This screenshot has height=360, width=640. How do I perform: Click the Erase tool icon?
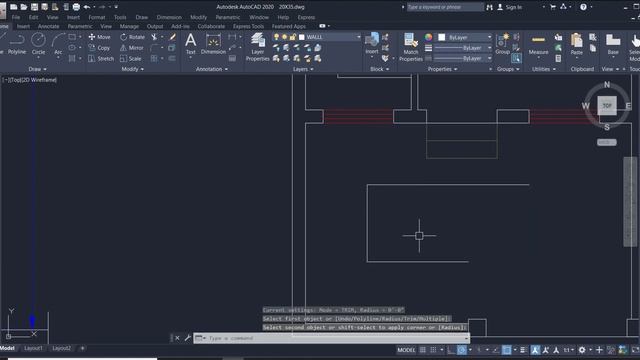point(173,37)
